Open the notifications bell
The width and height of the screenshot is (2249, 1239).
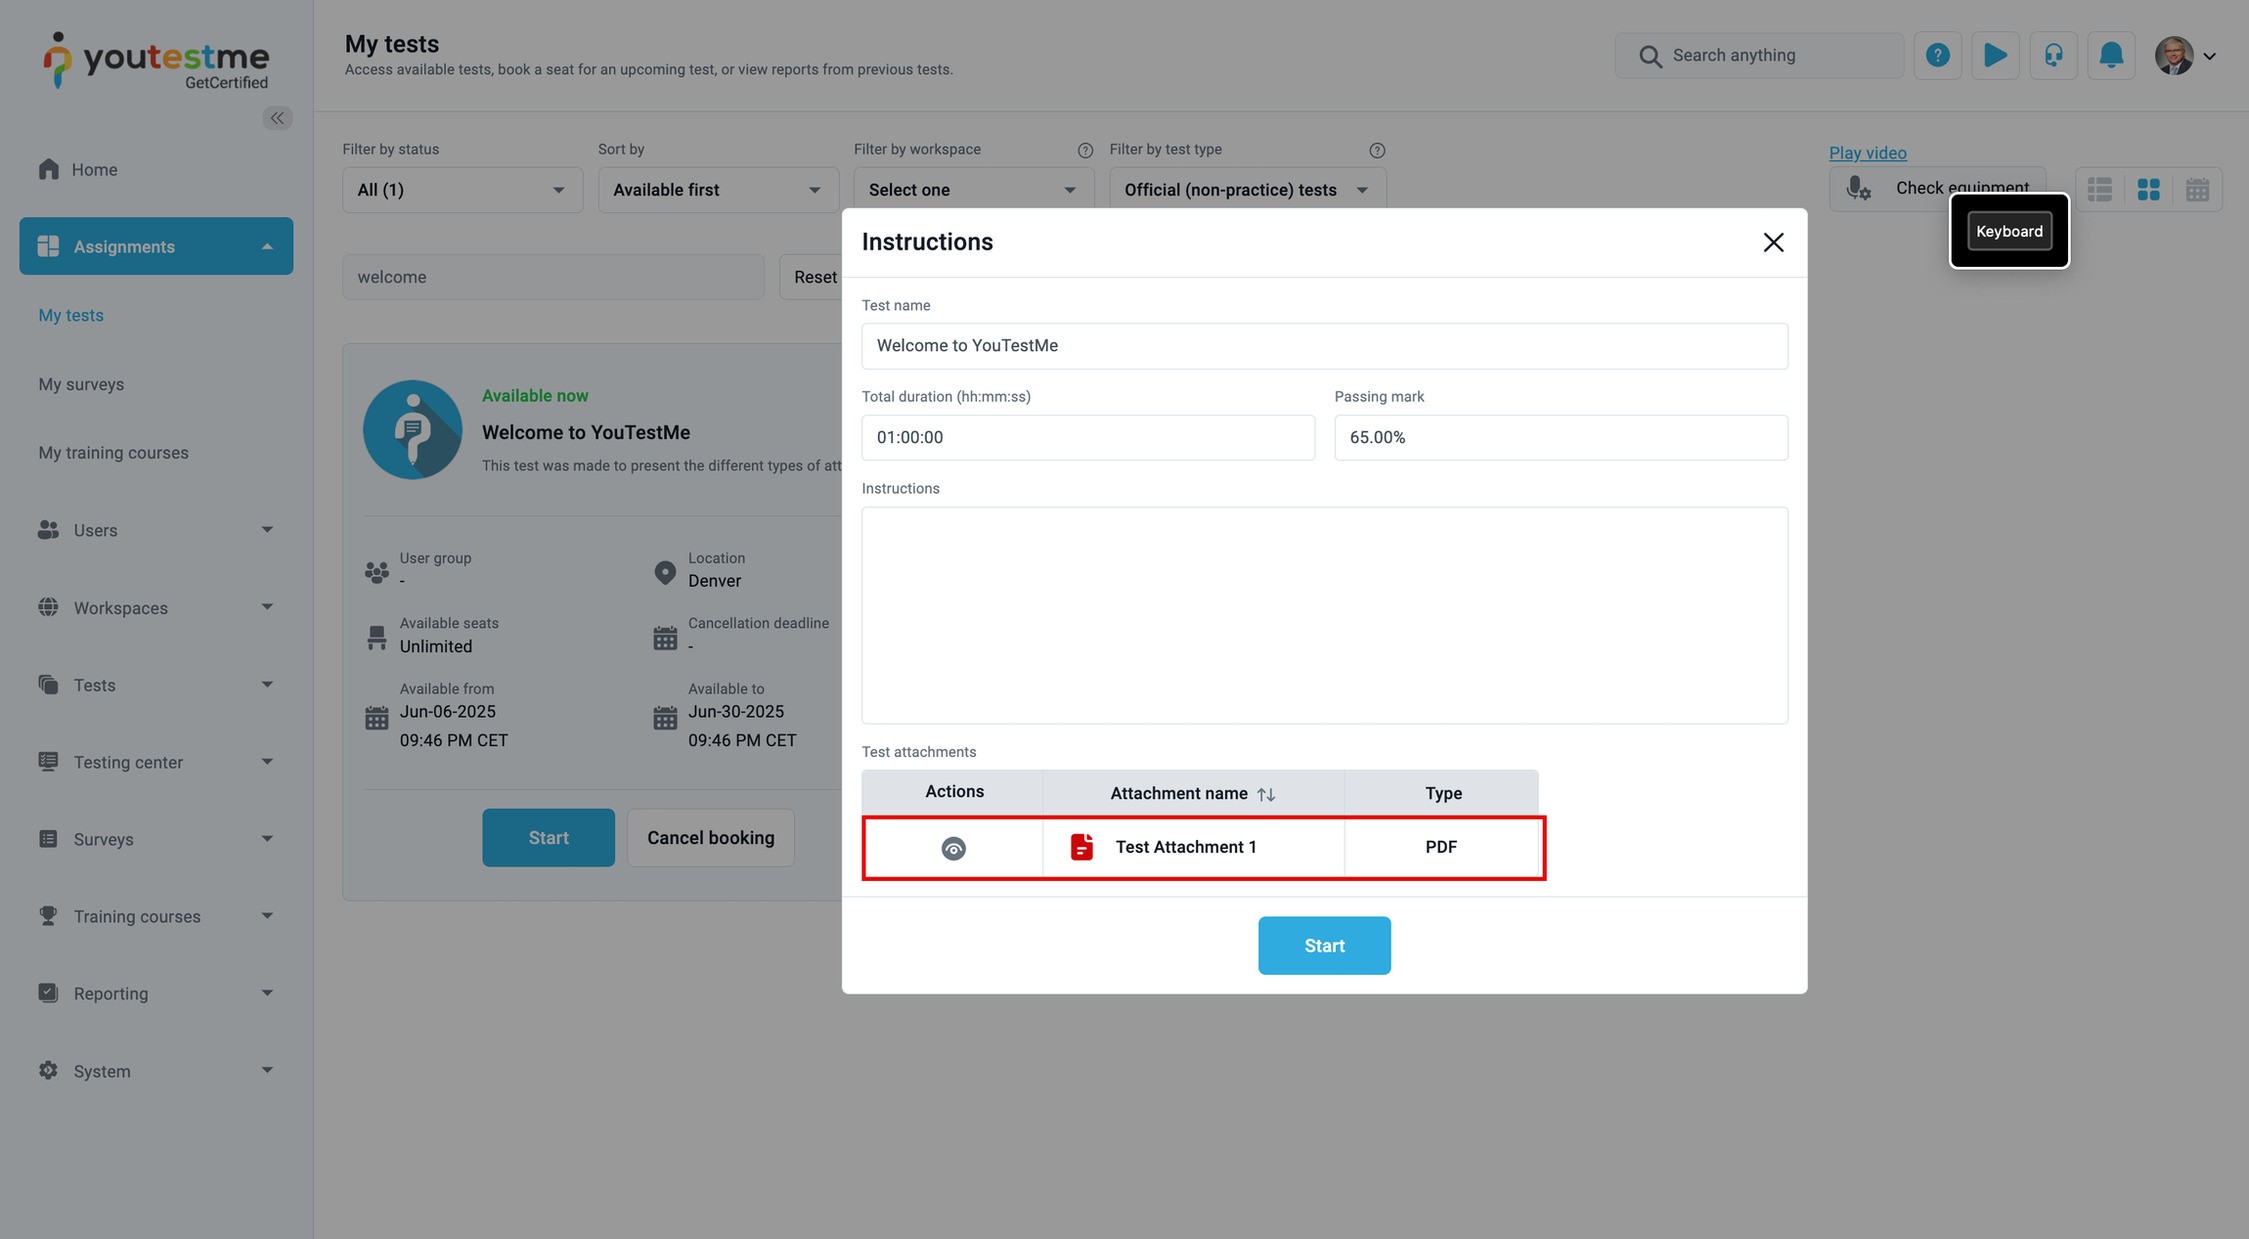pyautogui.click(x=2111, y=55)
